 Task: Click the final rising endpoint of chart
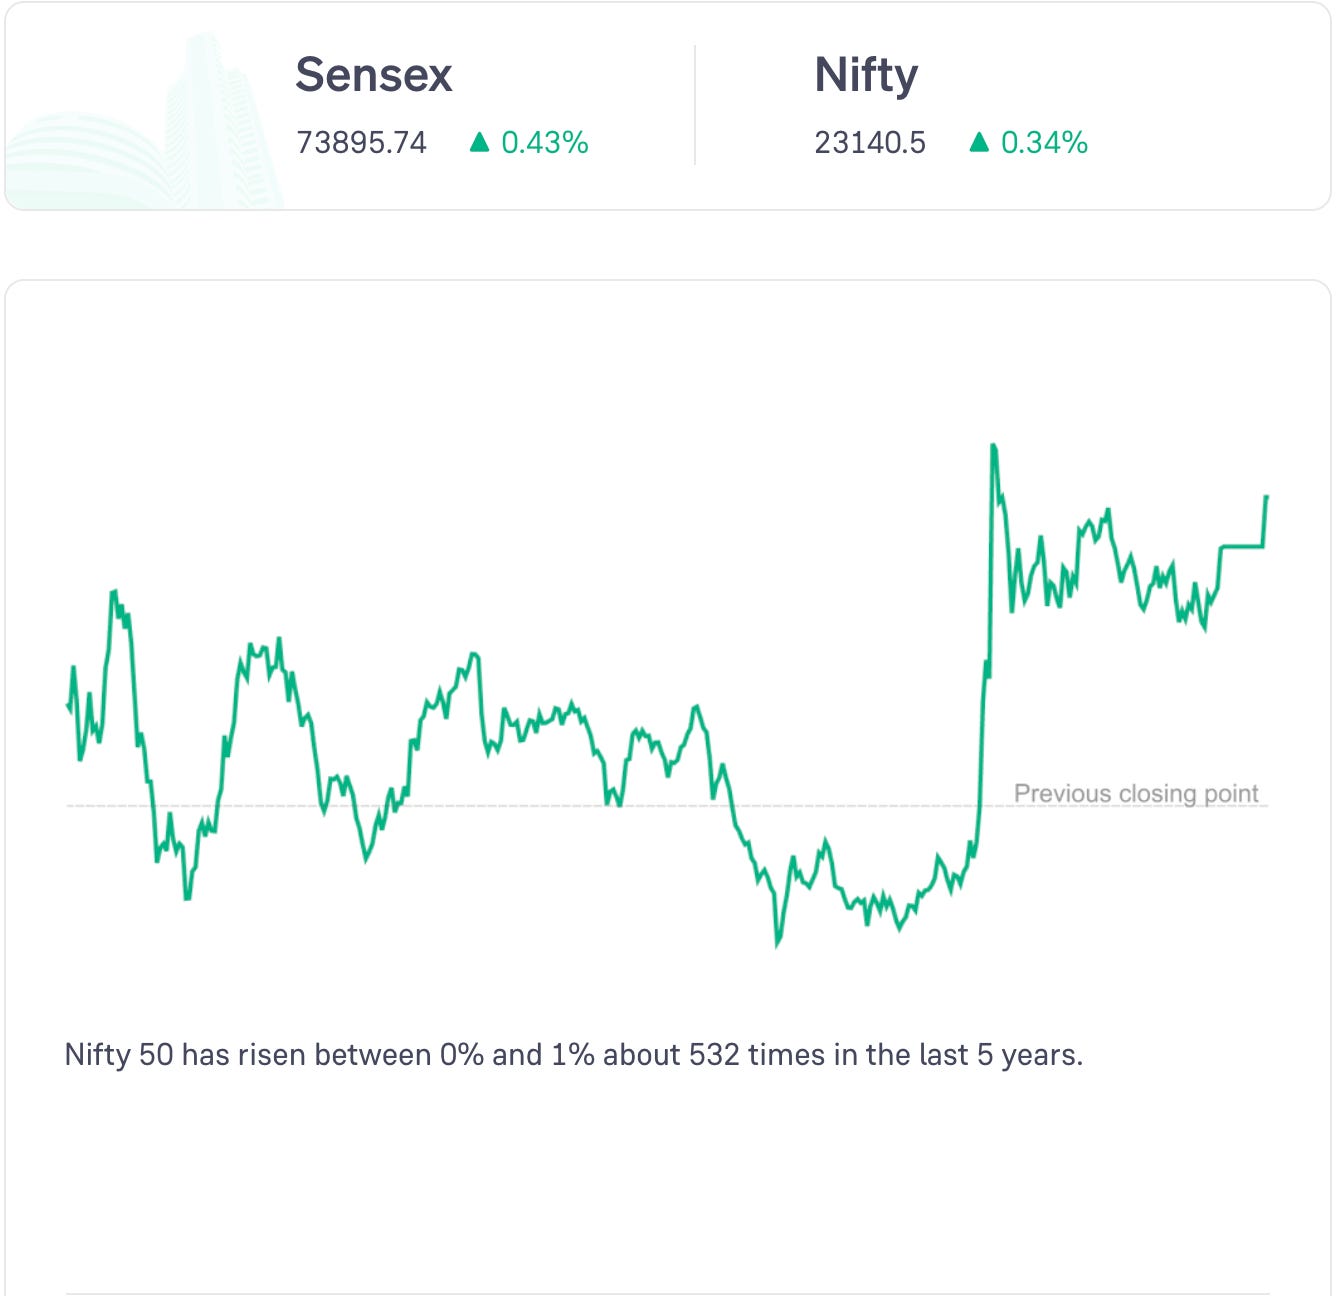click(1266, 498)
